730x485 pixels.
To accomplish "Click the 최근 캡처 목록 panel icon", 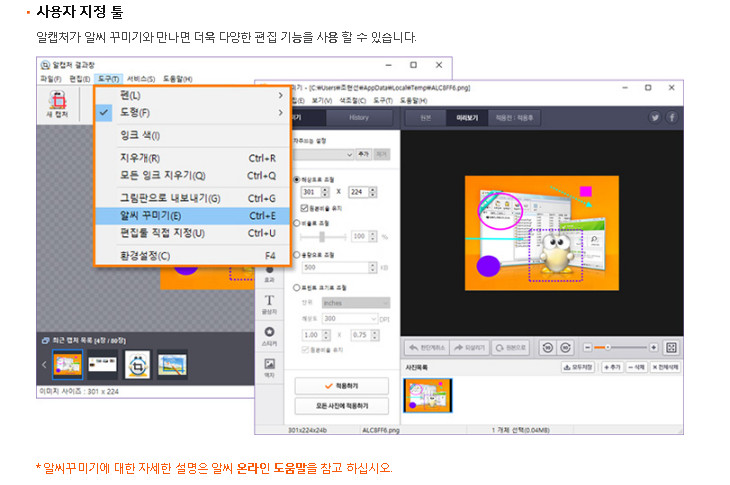I will [45, 341].
